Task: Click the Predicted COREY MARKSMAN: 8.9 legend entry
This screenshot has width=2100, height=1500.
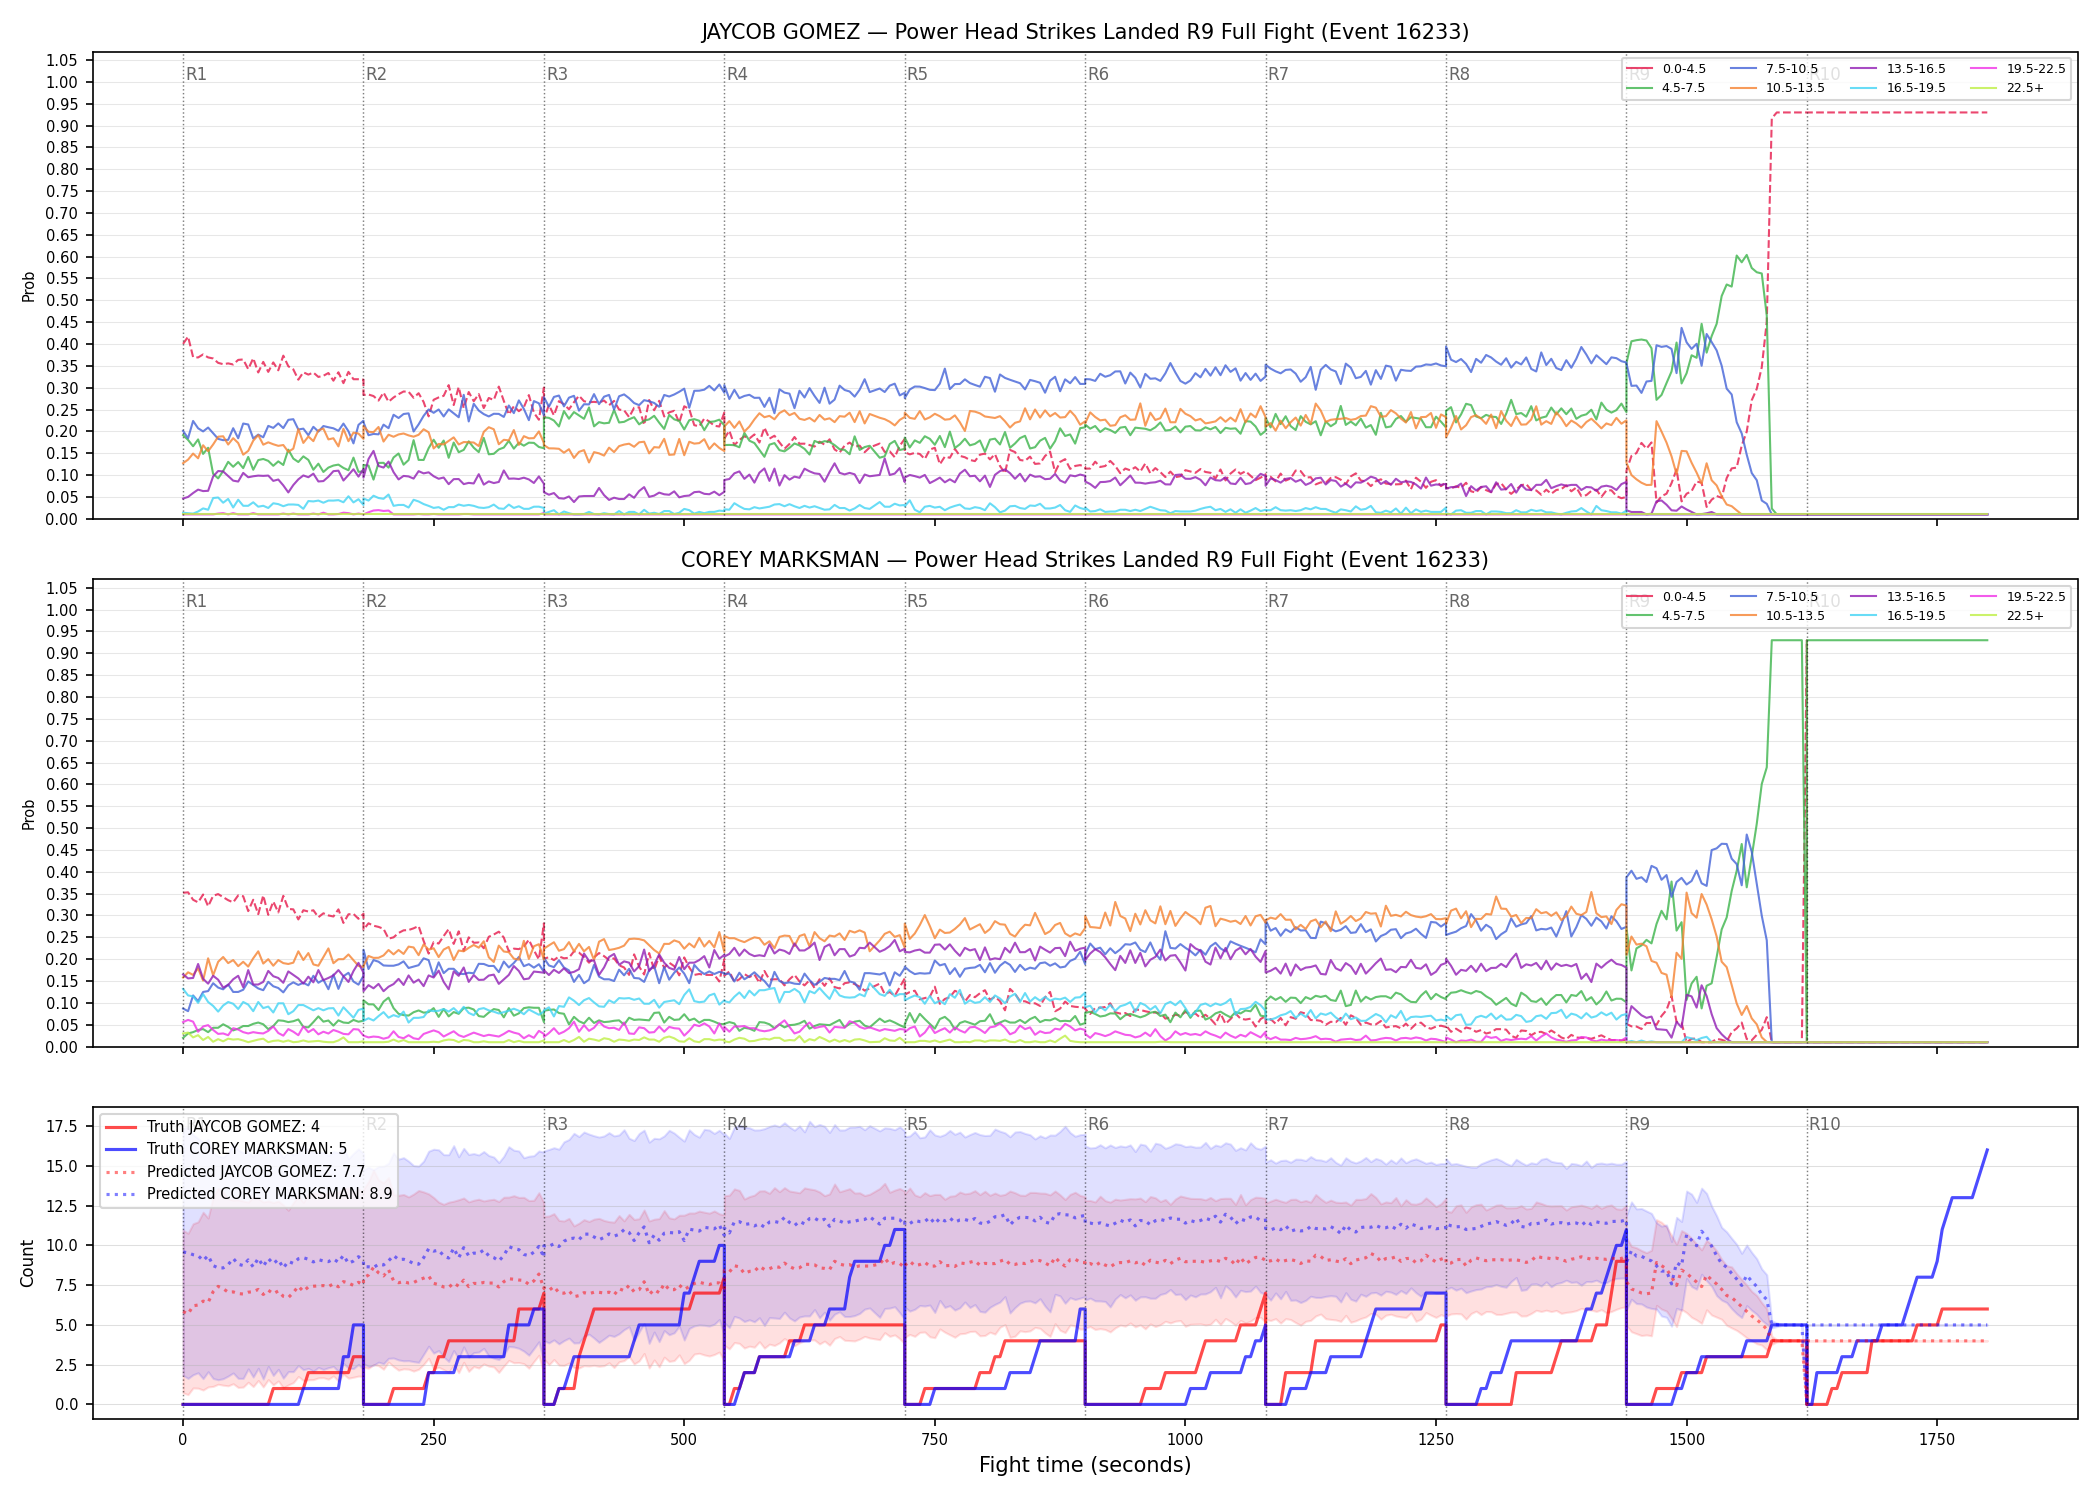Action: (x=249, y=1193)
